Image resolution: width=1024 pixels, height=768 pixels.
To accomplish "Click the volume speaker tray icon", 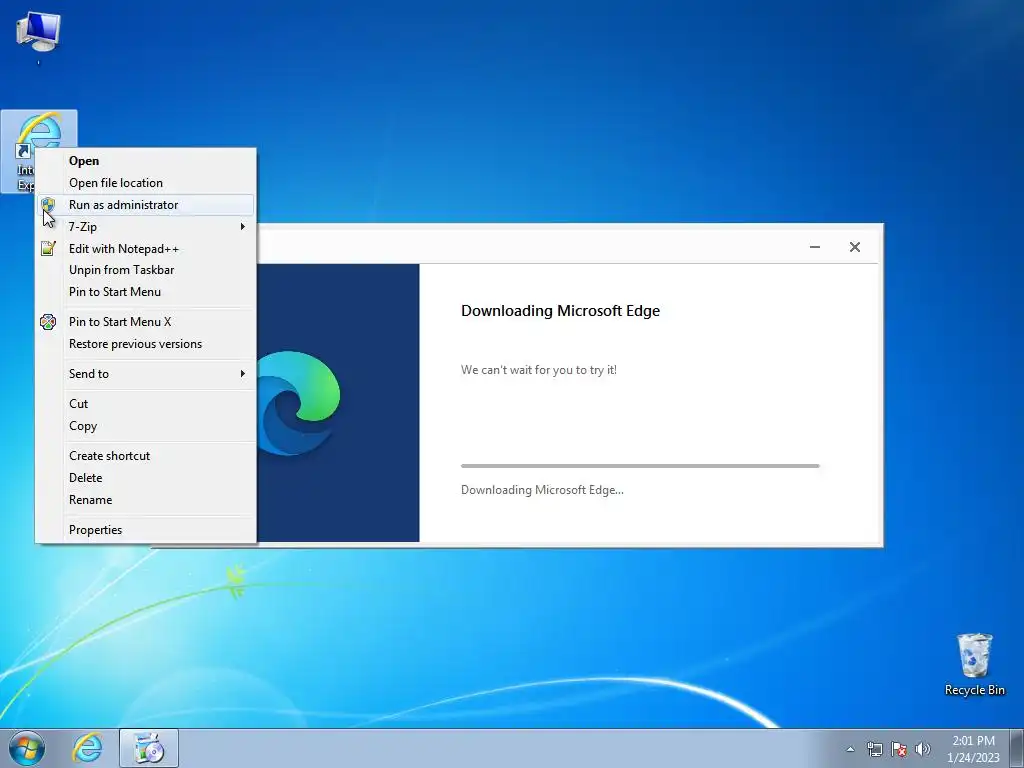I will pyautogui.click(x=922, y=749).
